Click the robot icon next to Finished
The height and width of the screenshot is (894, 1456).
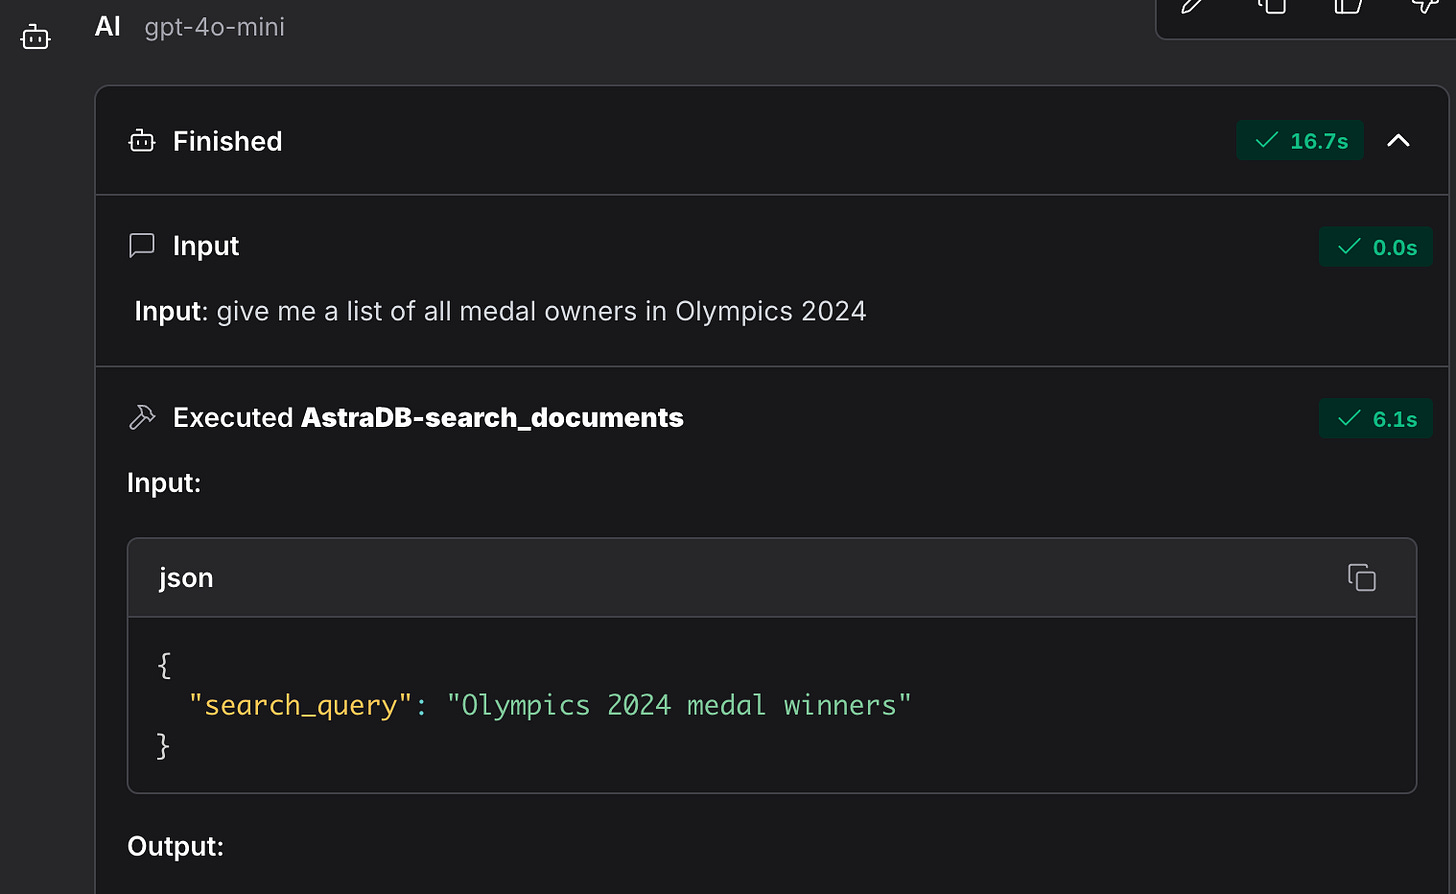point(141,141)
